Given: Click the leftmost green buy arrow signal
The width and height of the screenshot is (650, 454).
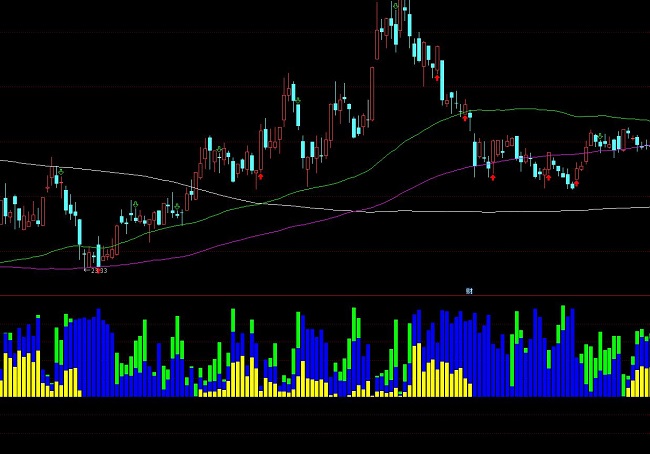Looking at the screenshot, I should click(x=60, y=172).
